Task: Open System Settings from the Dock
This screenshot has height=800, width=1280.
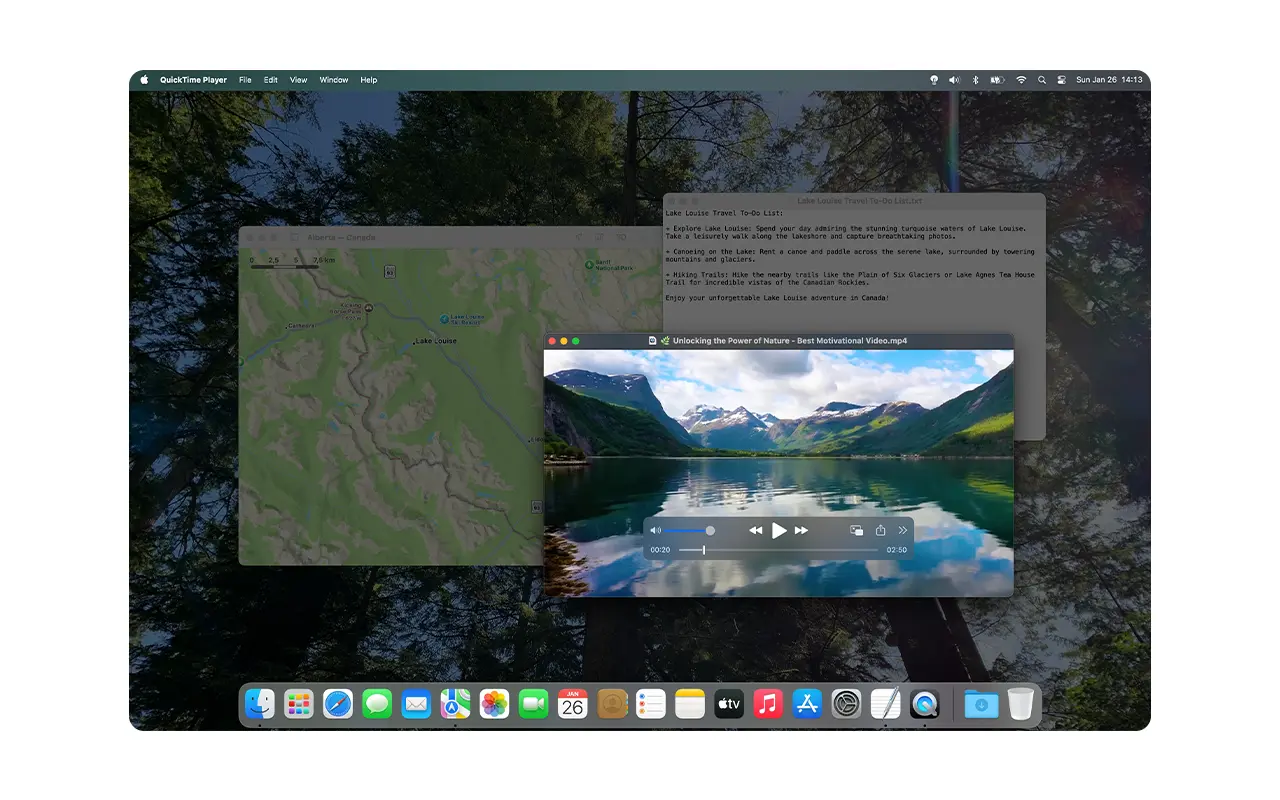Action: (x=846, y=704)
